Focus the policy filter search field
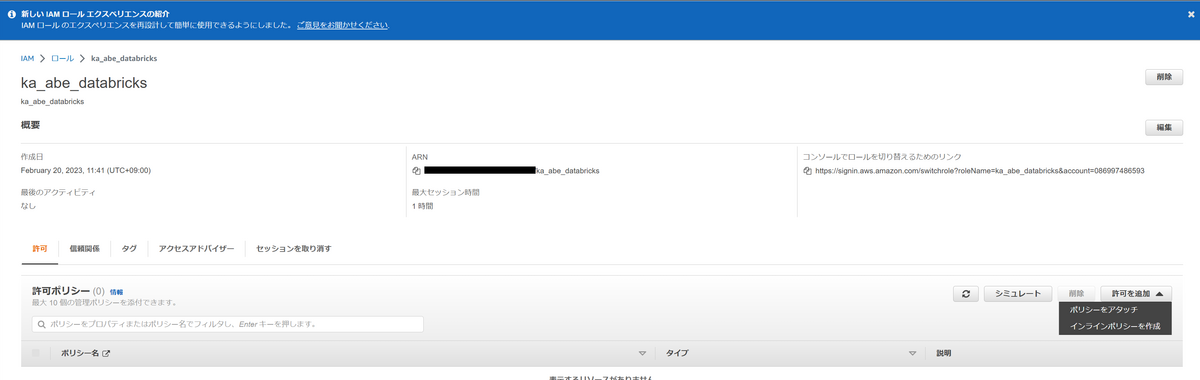Image resolution: width=1200 pixels, height=380 pixels. point(227,324)
